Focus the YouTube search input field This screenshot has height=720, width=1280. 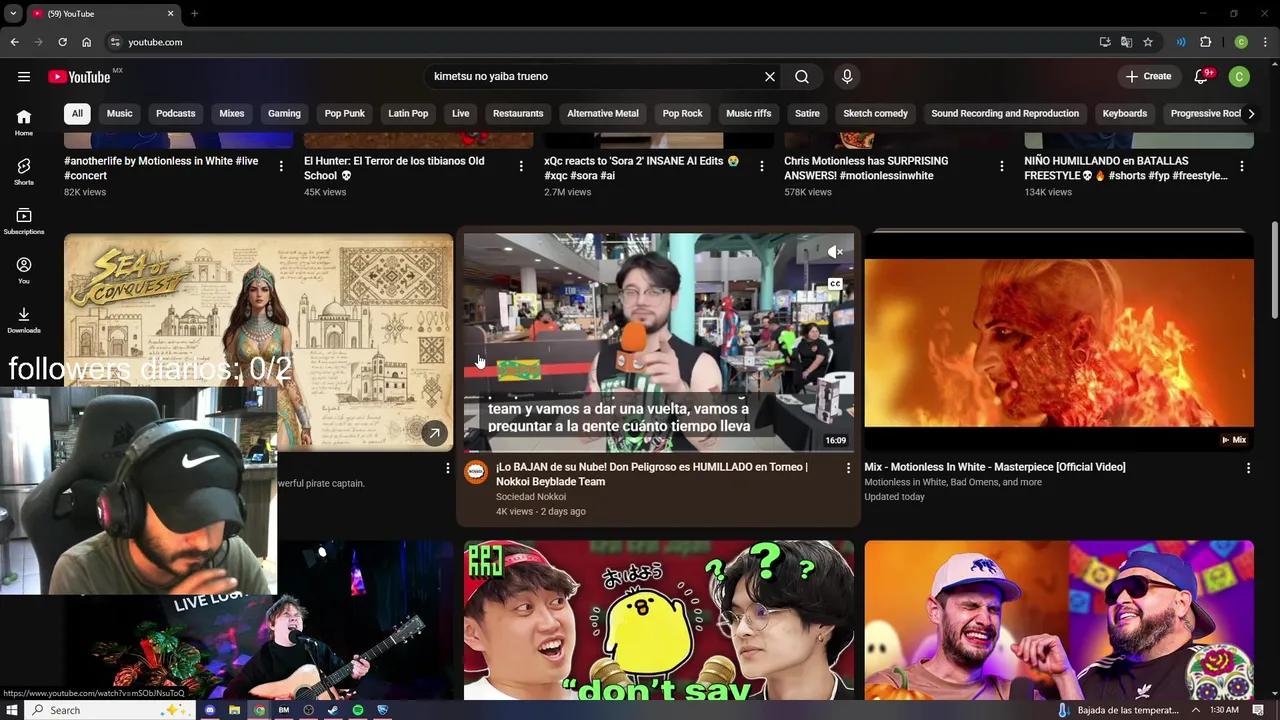594,76
